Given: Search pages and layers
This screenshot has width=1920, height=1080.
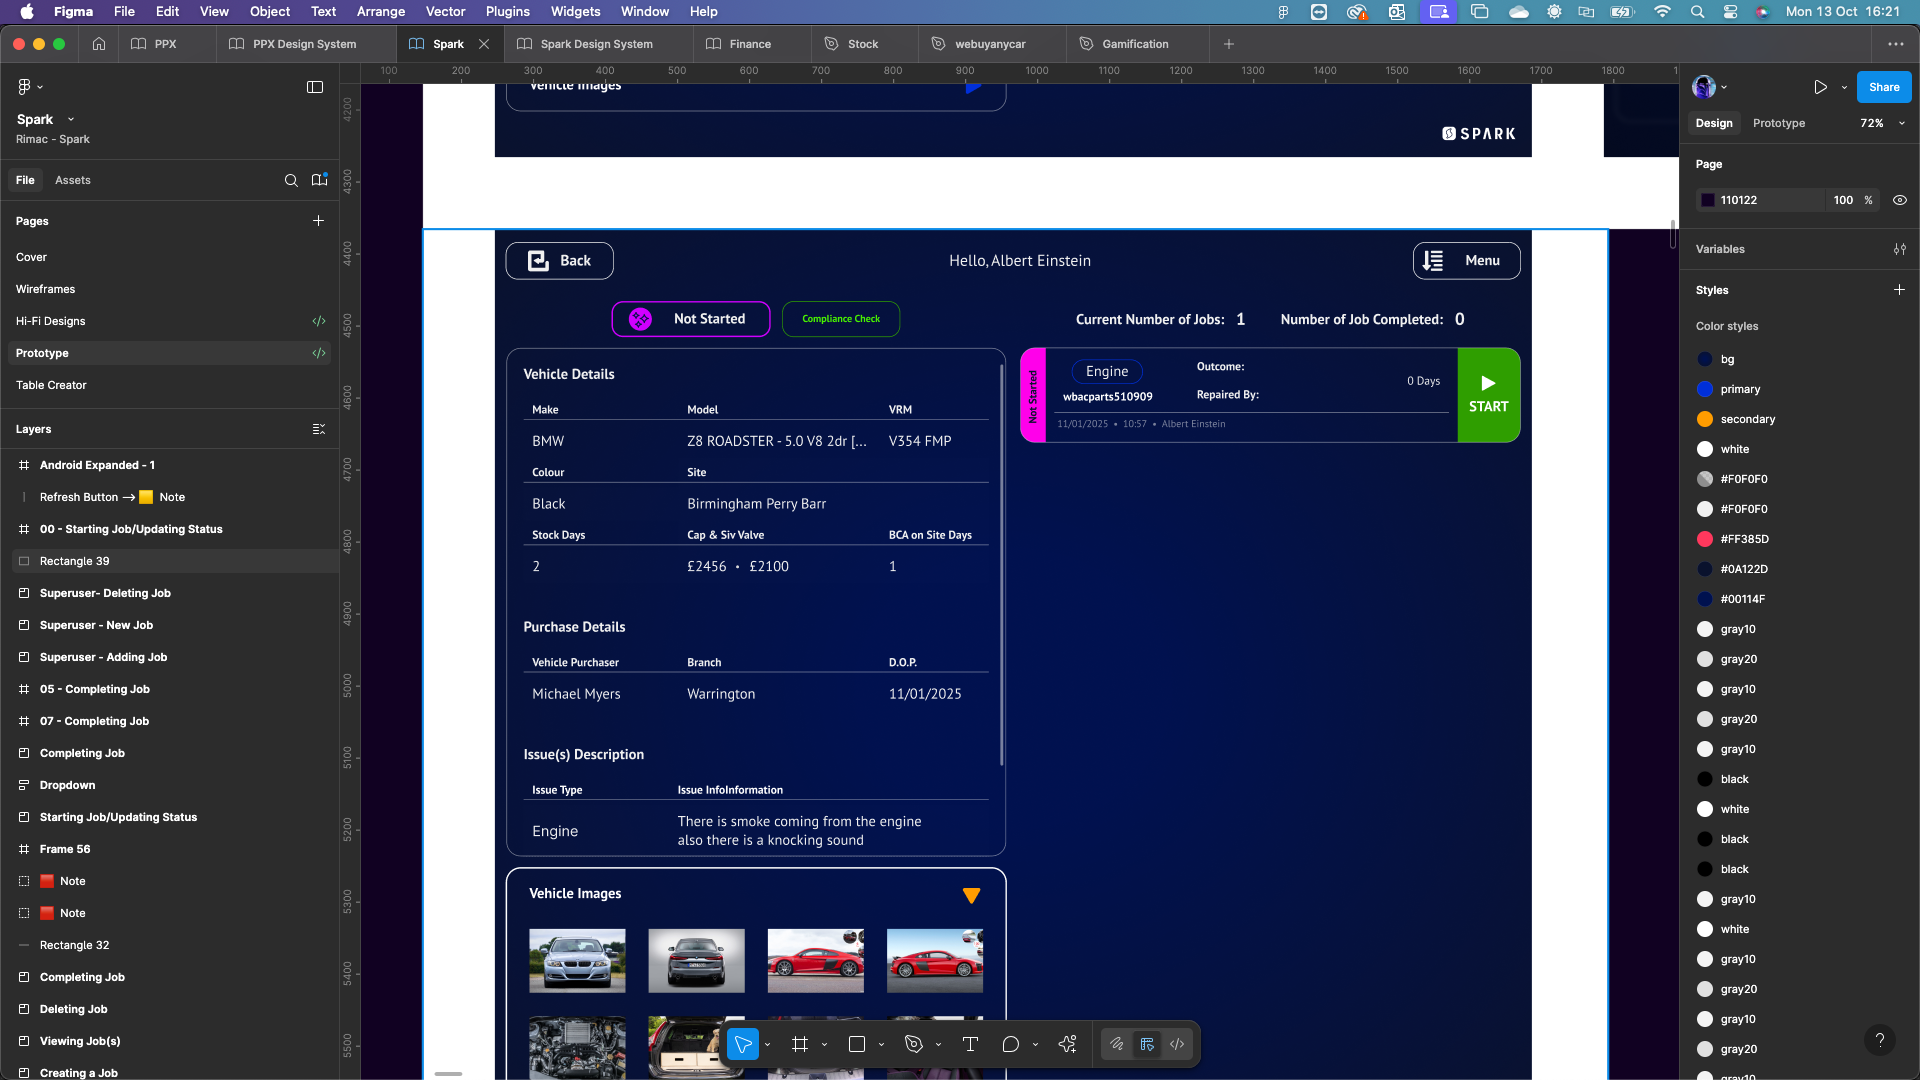Looking at the screenshot, I should [291, 180].
